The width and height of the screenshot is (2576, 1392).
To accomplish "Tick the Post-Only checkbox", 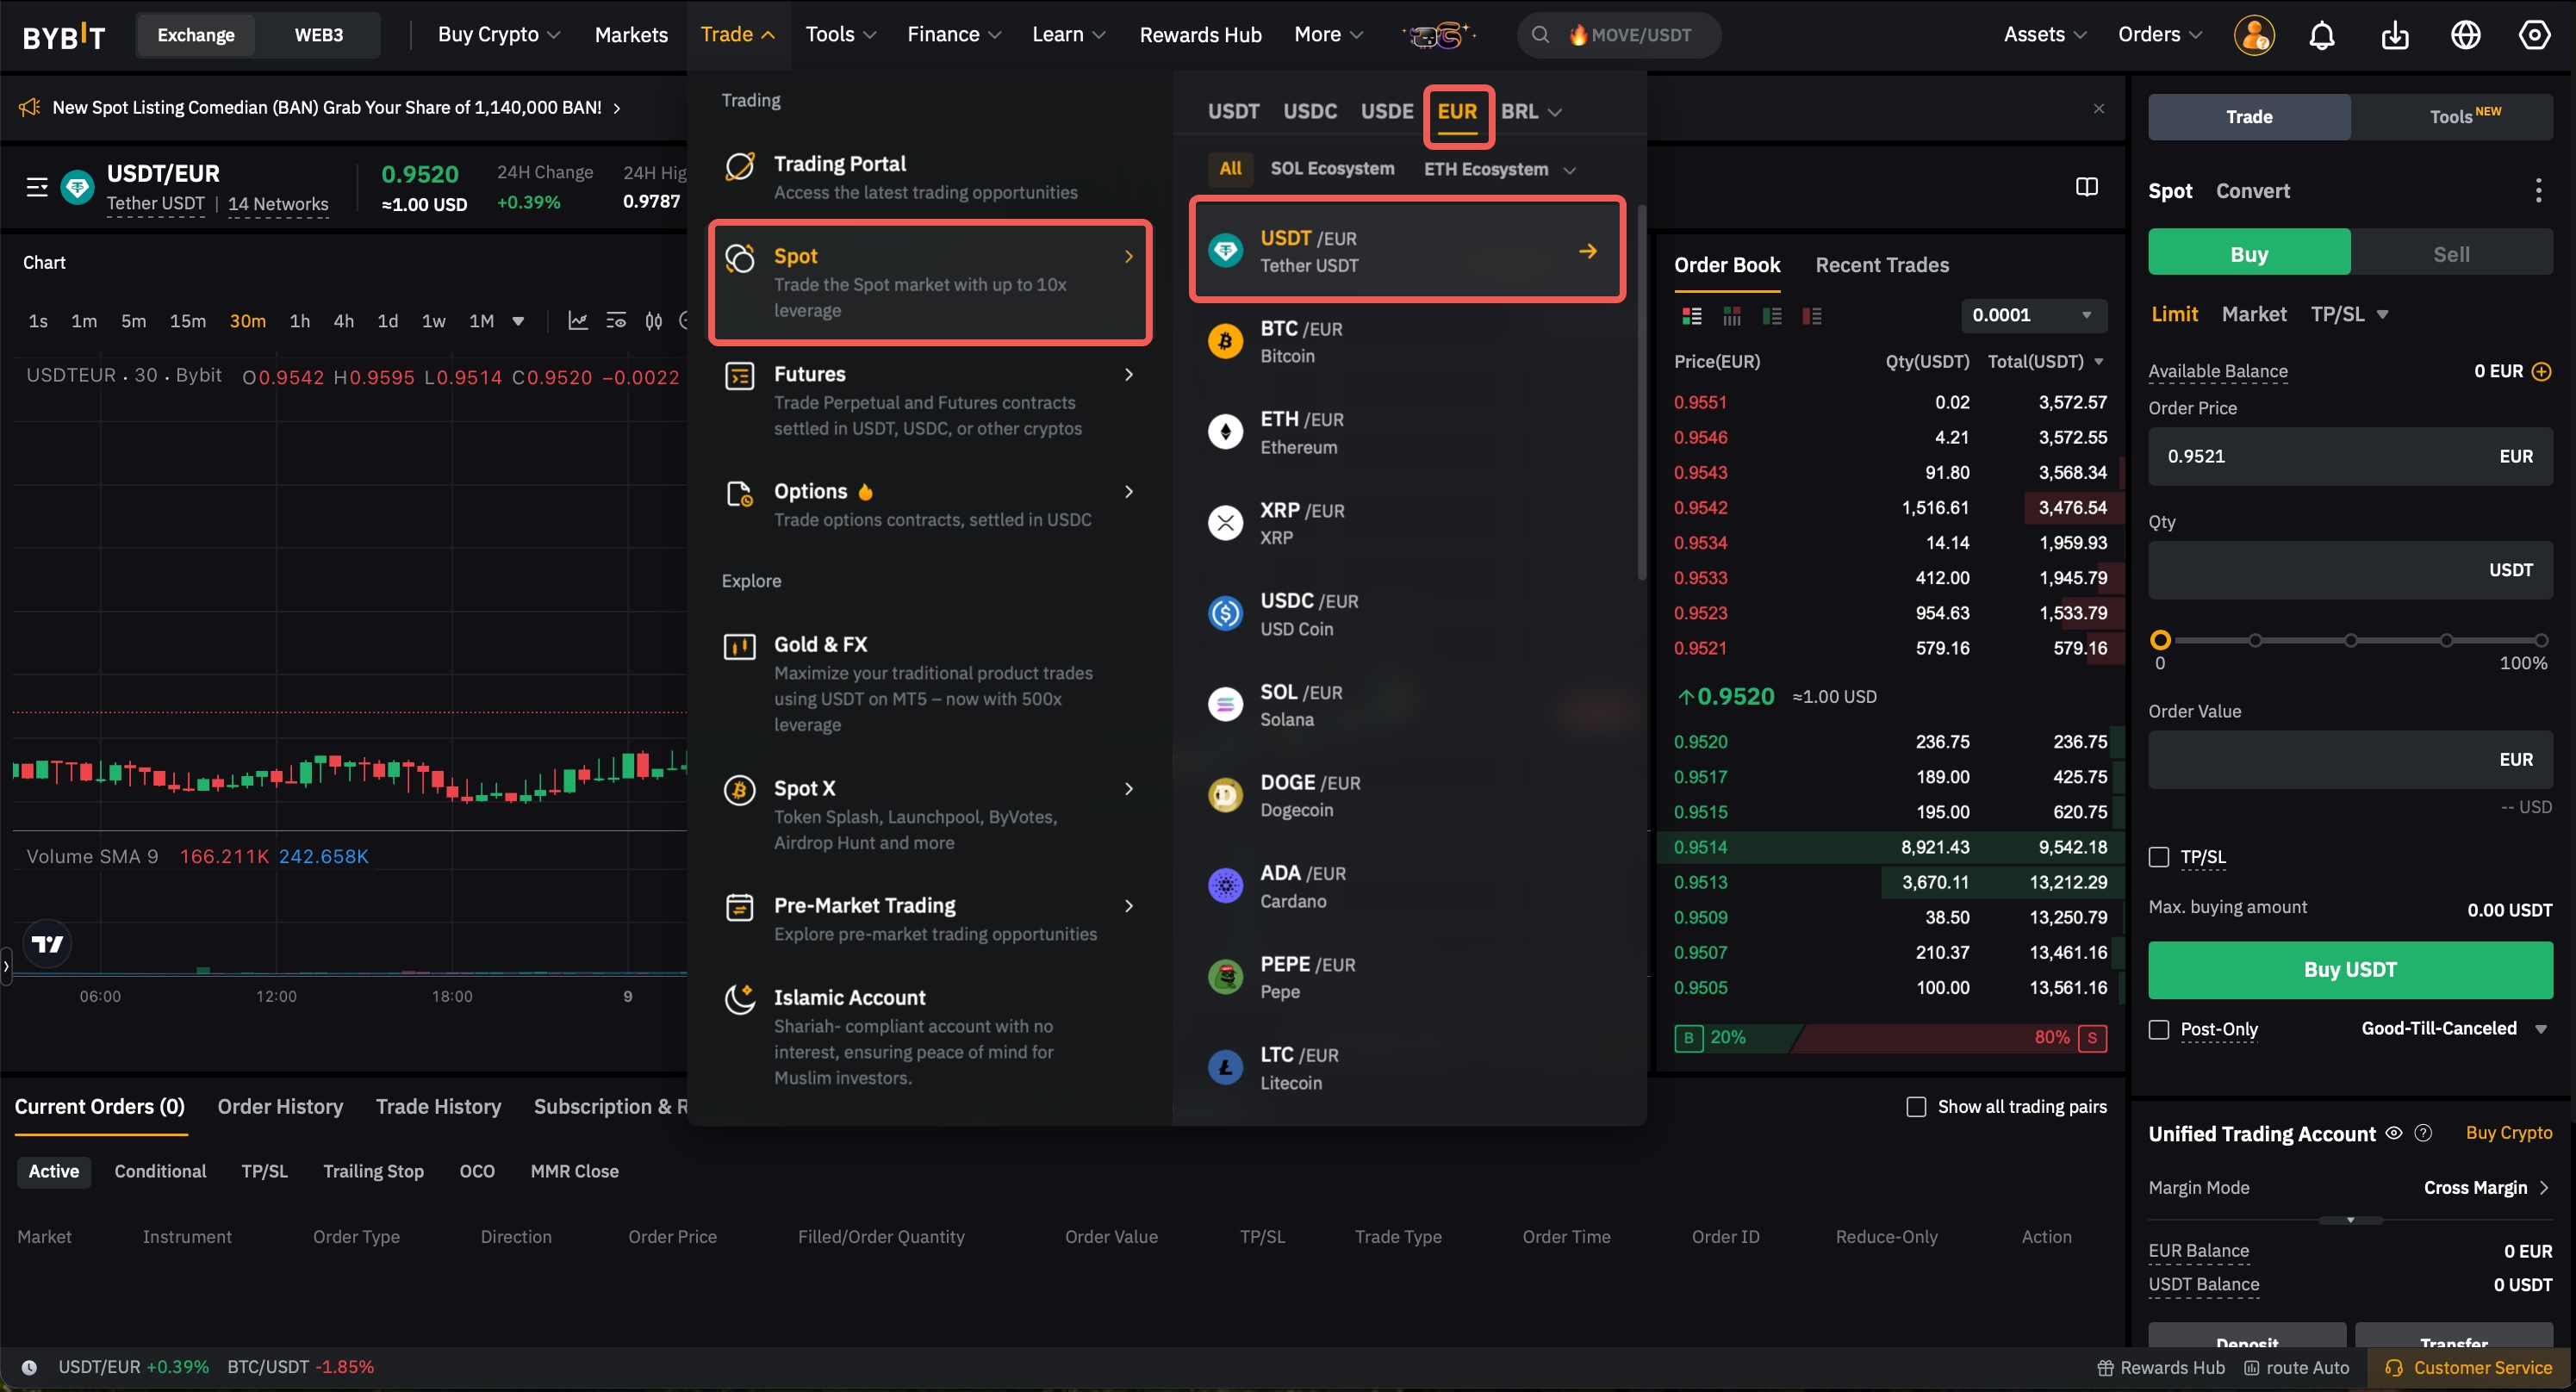I will click(x=2159, y=1029).
